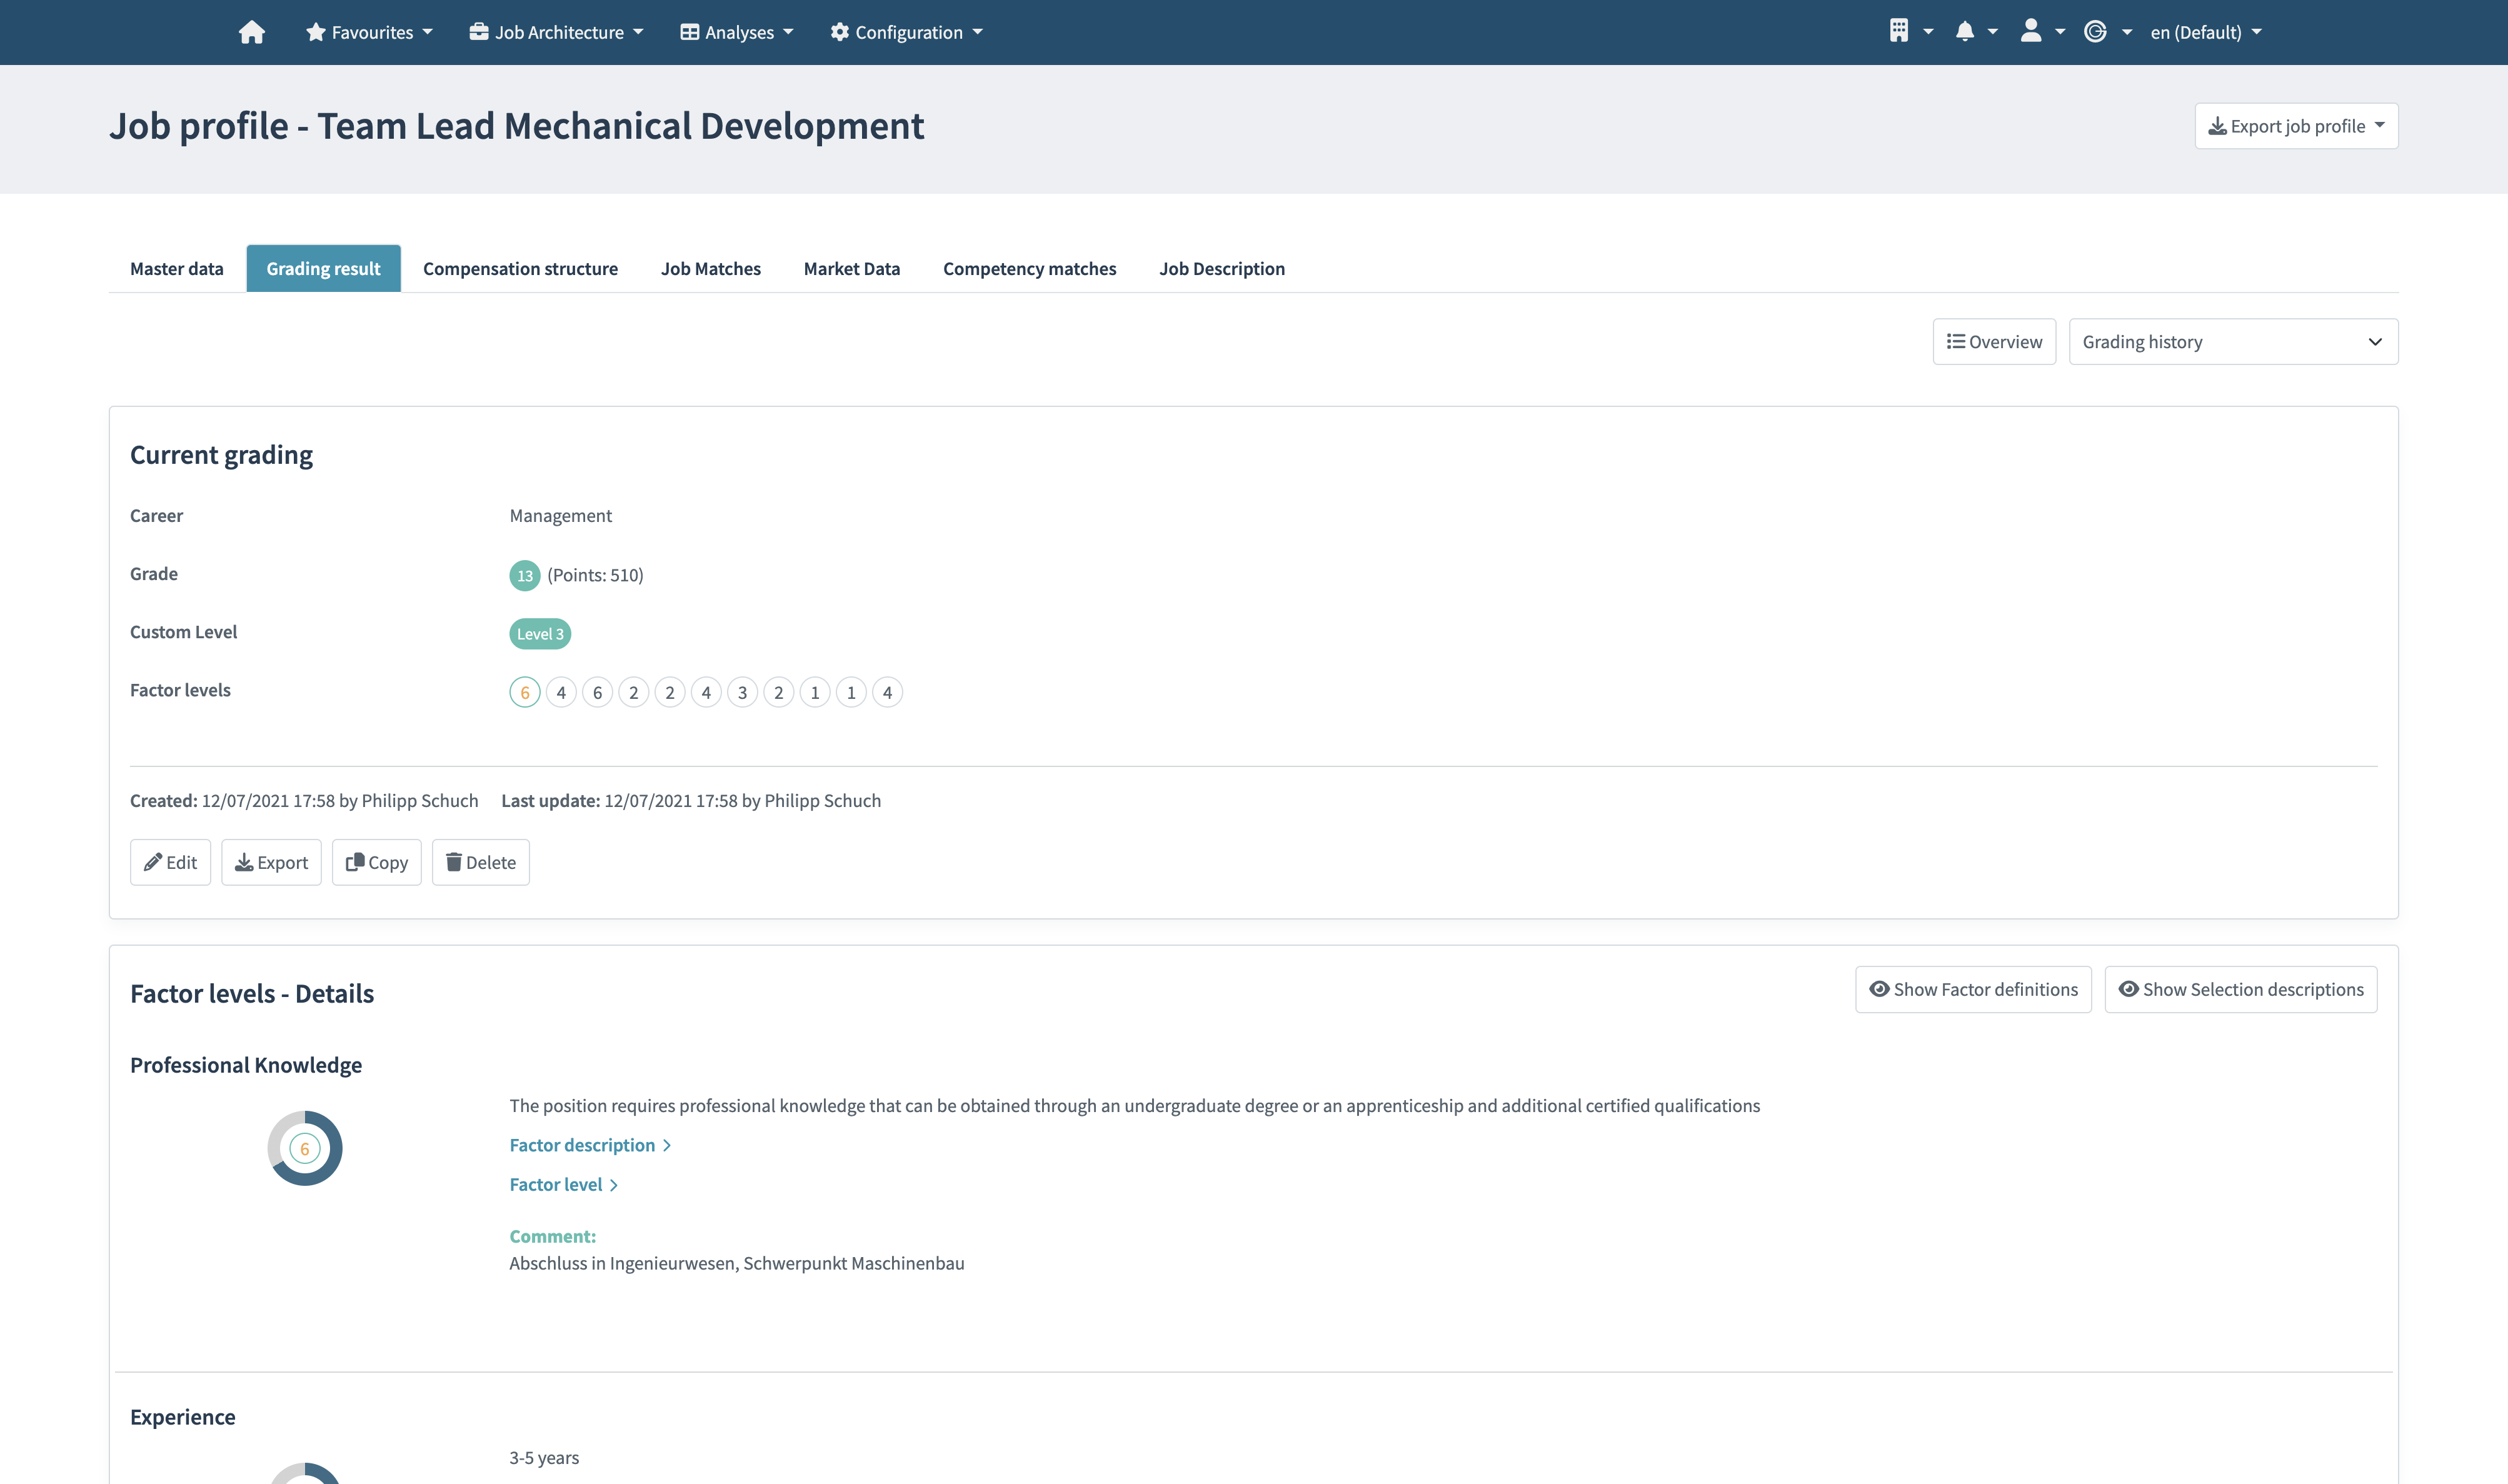
Task: Click the Overview list button
Action: point(1994,342)
